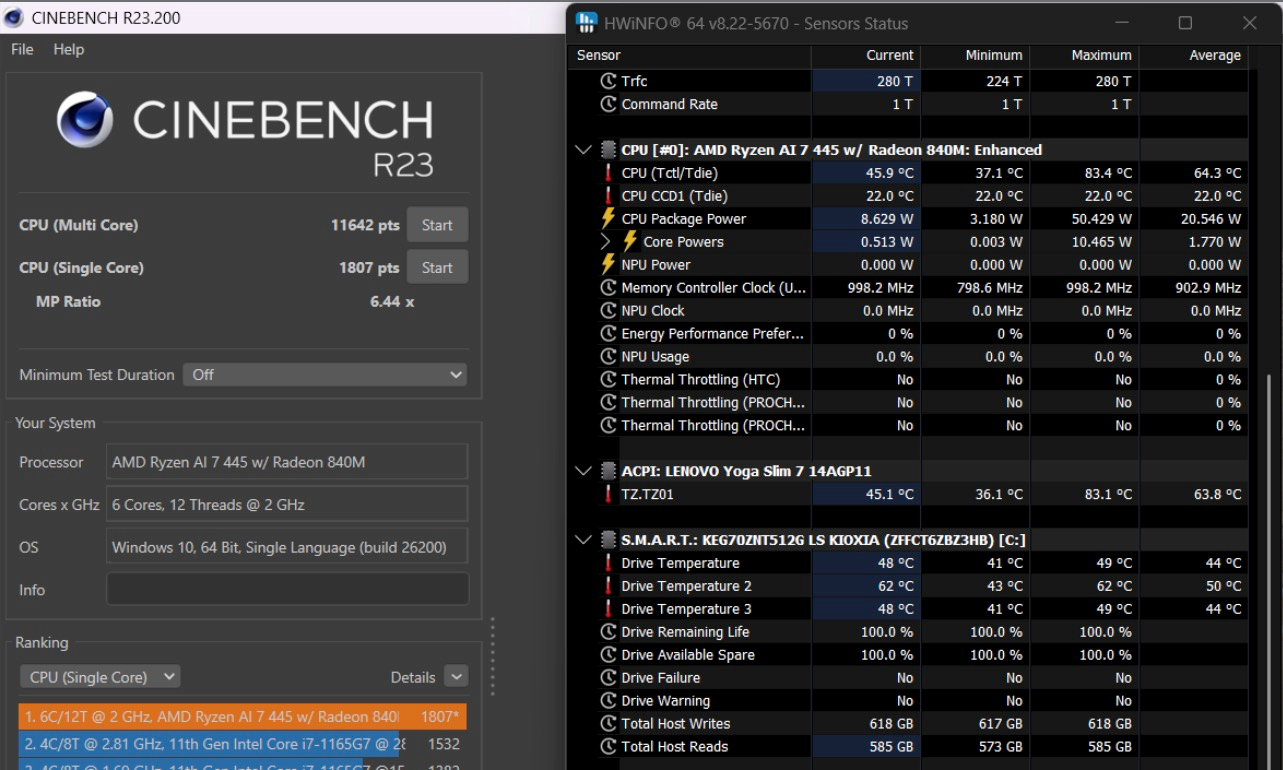Image resolution: width=1283 pixels, height=770 pixels.
Task: Click the OS field showing Windows 10 64 Bit
Action: pyautogui.click(x=287, y=547)
